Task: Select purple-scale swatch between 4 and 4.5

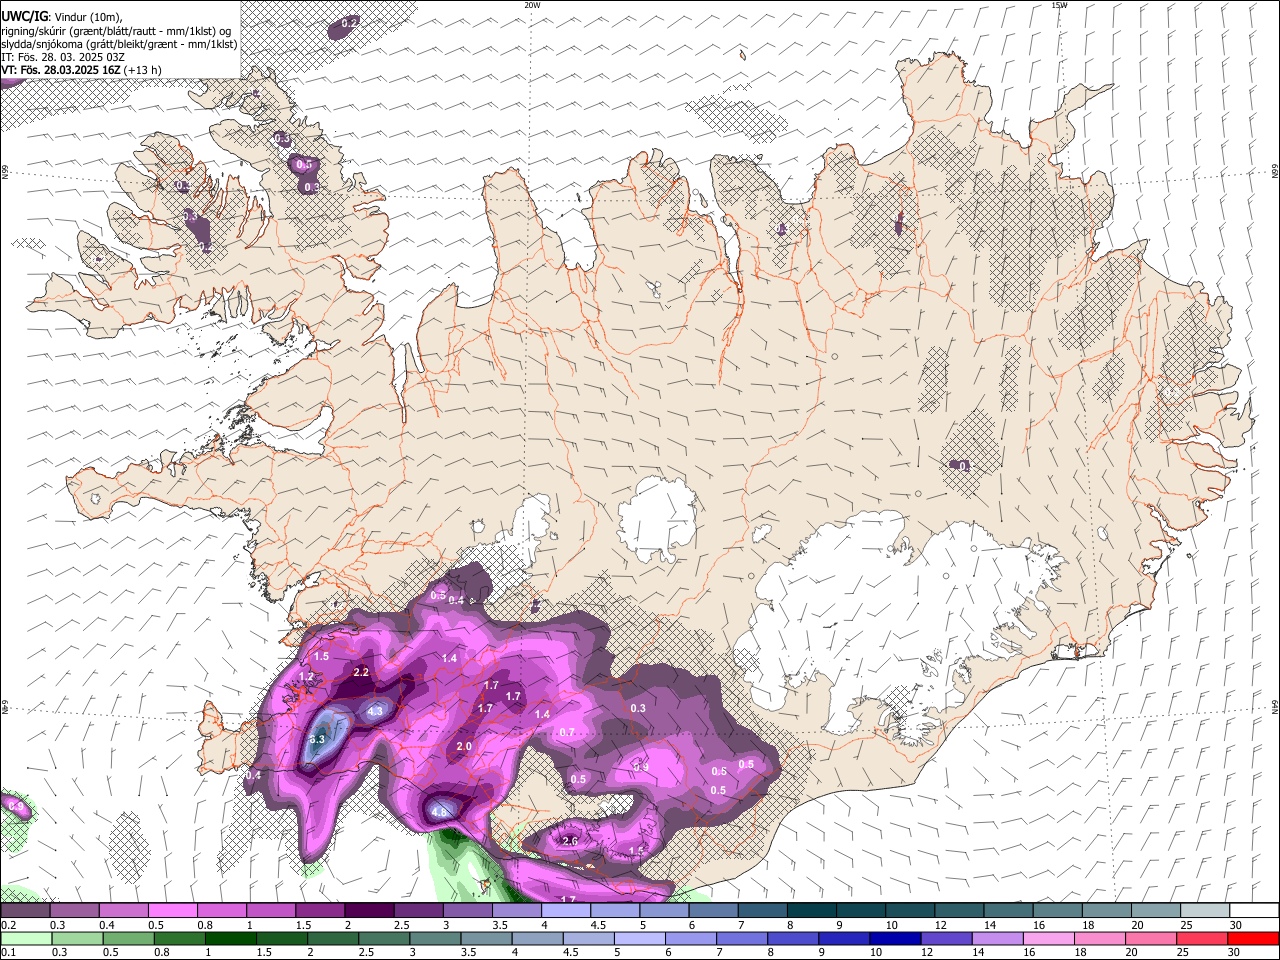Action: [x=566, y=910]
